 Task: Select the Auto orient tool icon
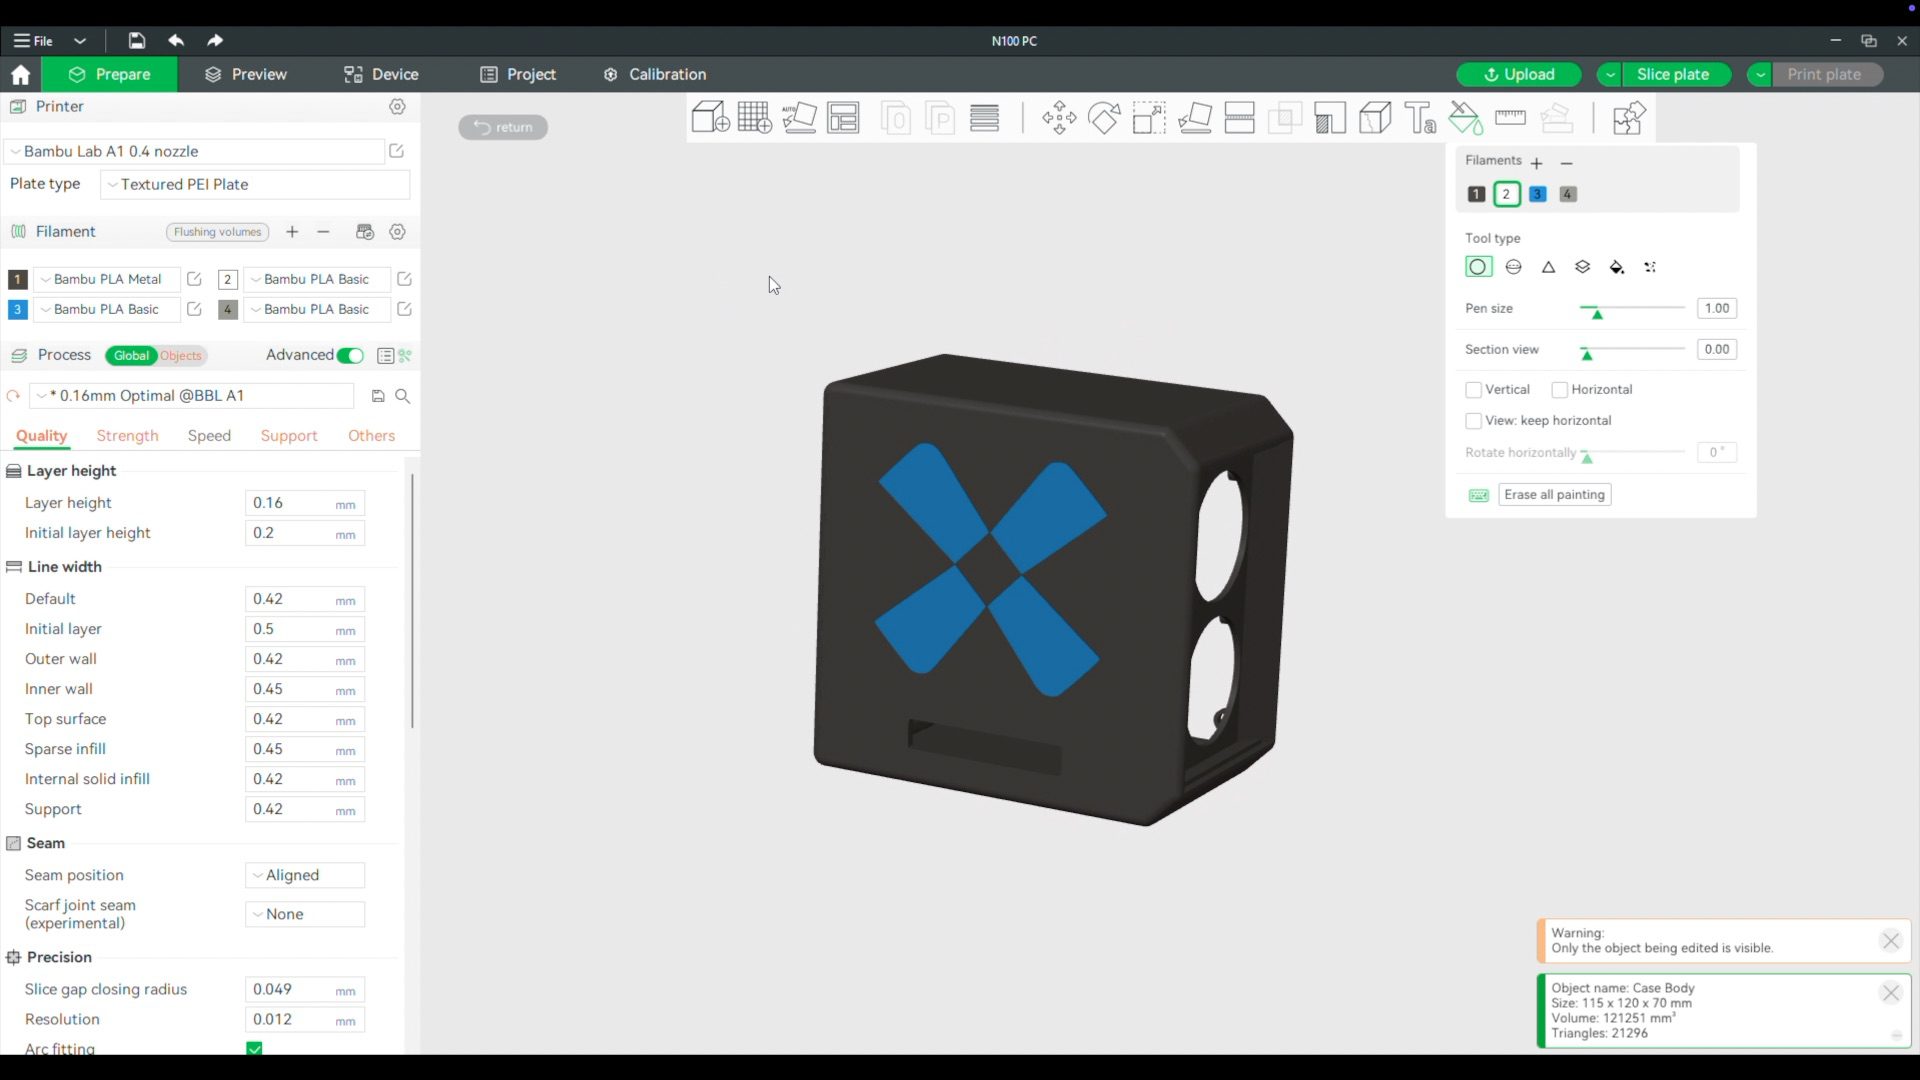pos(799,118)
